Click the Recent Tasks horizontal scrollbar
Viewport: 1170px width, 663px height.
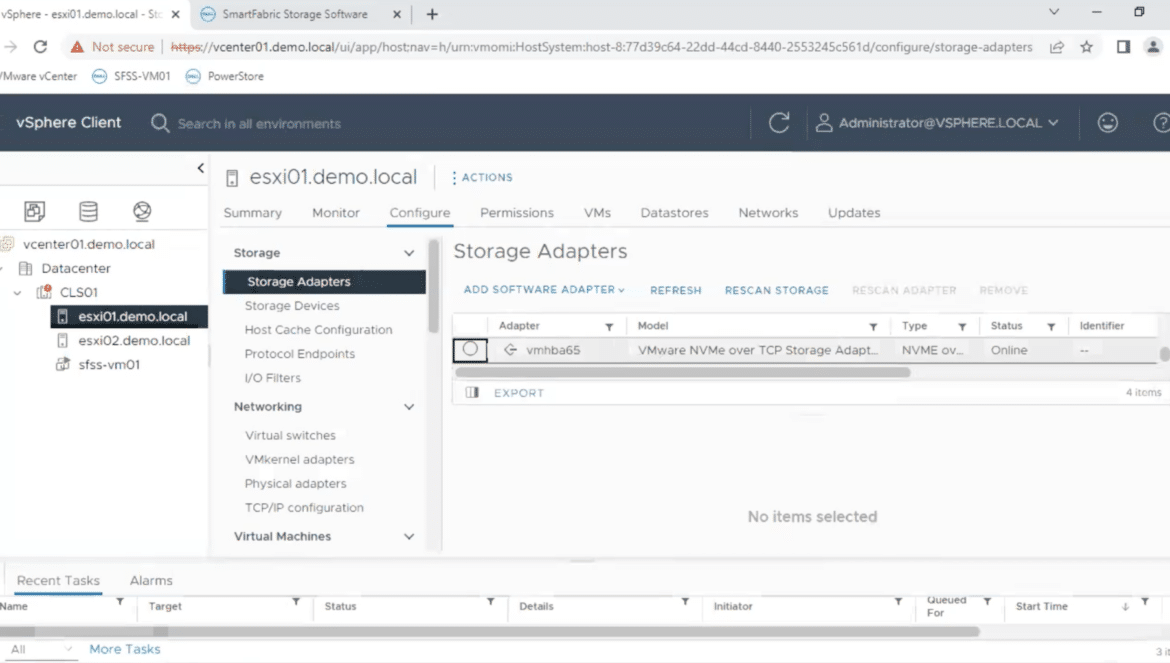click(x=489, y=632)
